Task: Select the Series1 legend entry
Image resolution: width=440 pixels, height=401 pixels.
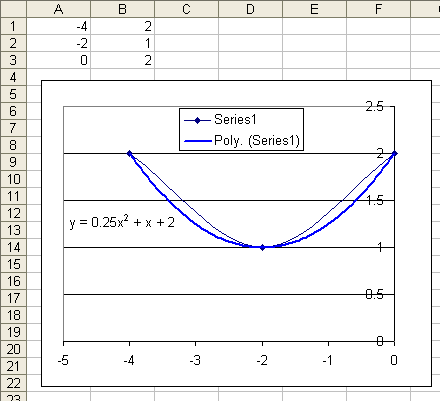Action: 235,119
